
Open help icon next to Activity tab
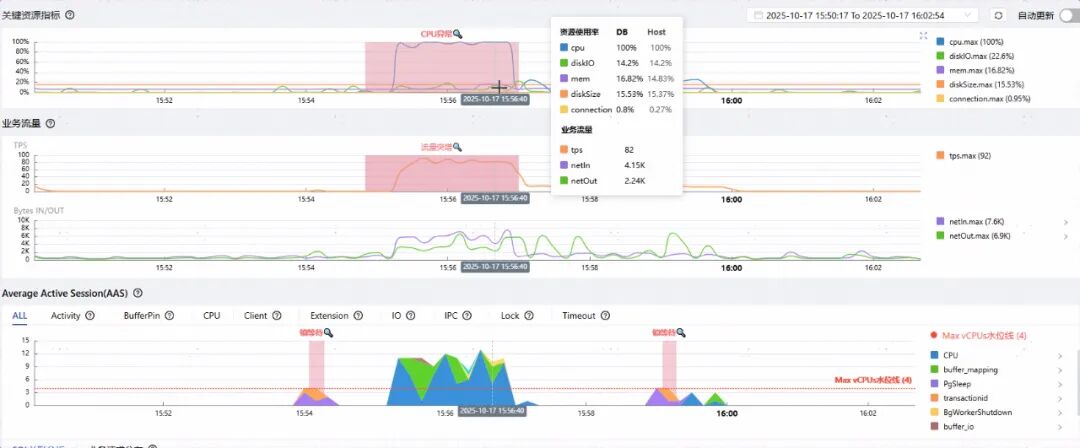(x=90, y=316)
